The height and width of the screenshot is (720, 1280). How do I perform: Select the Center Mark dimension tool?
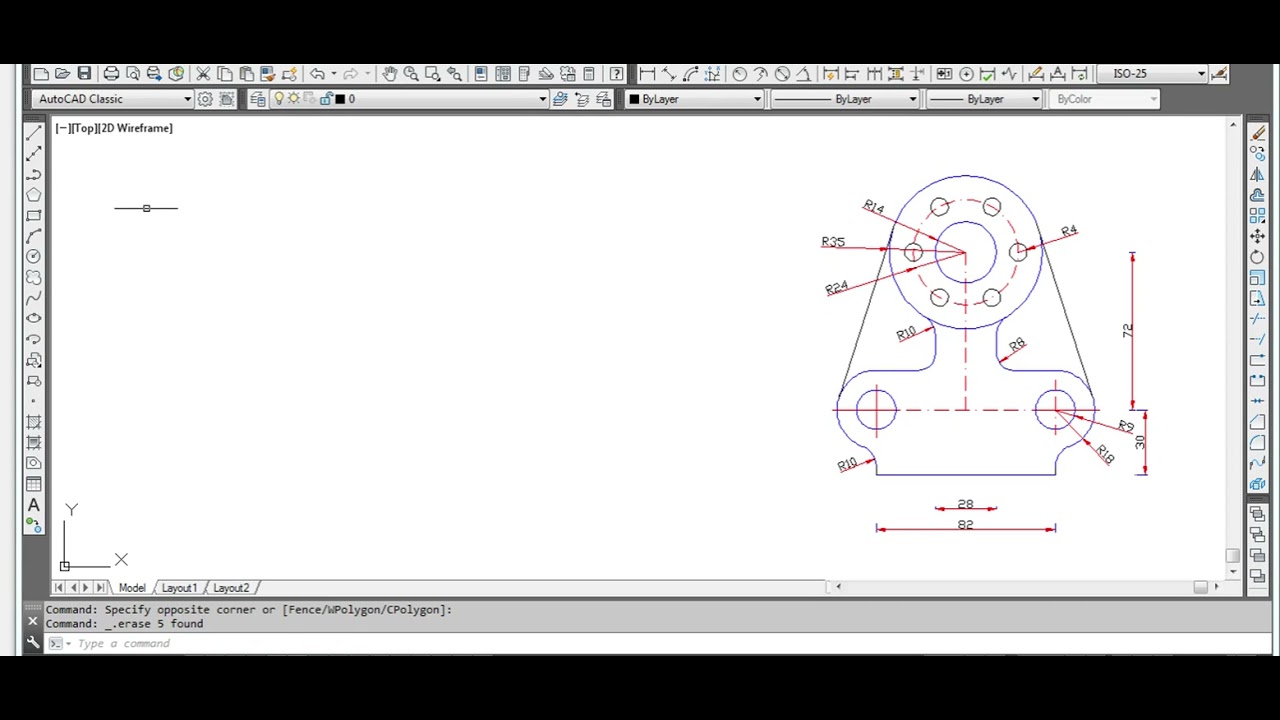coord(966,74)
